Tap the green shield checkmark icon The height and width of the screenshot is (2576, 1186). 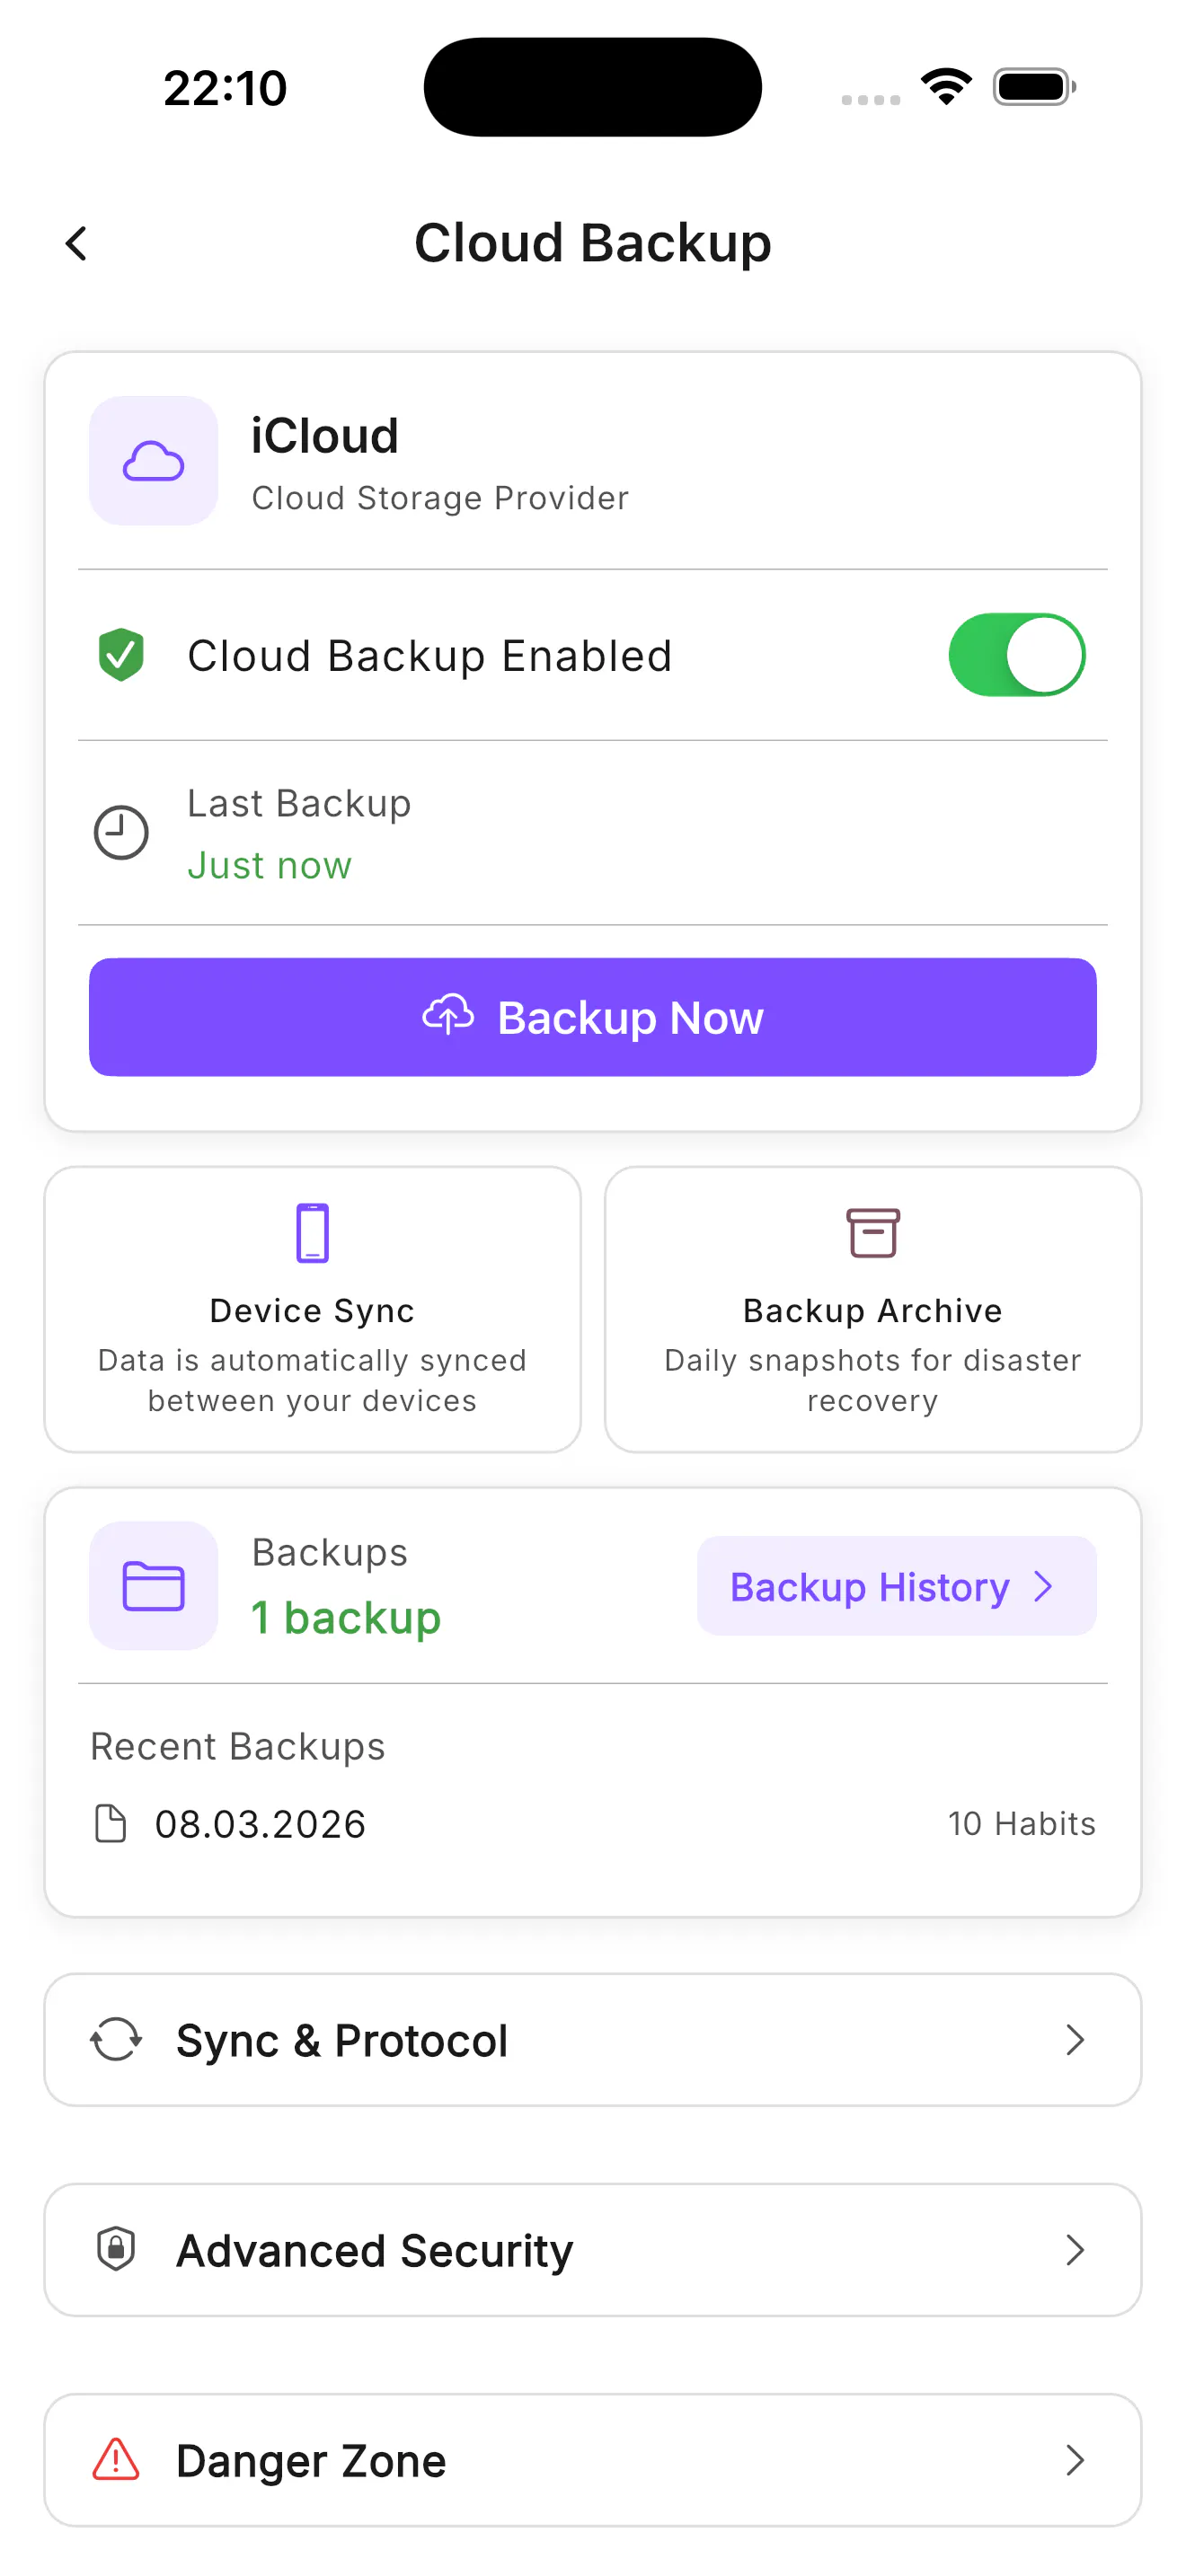(121, 655)
